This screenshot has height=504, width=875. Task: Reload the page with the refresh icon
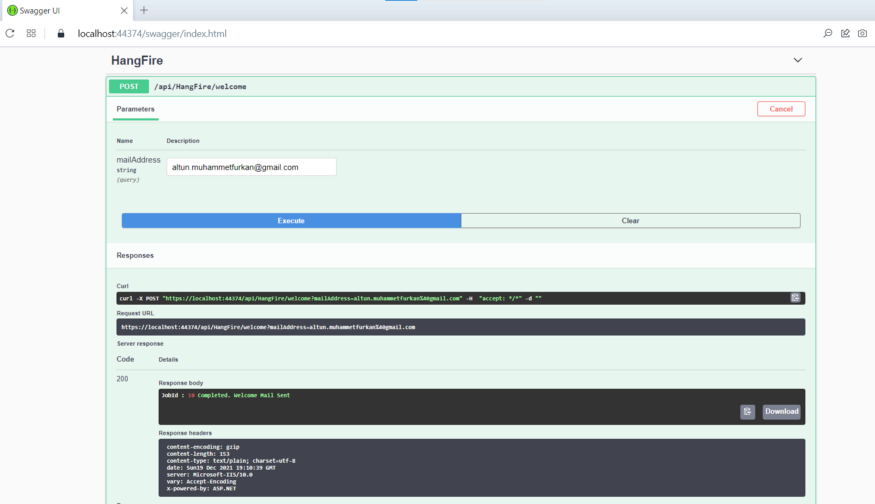[x=10, y=33]
